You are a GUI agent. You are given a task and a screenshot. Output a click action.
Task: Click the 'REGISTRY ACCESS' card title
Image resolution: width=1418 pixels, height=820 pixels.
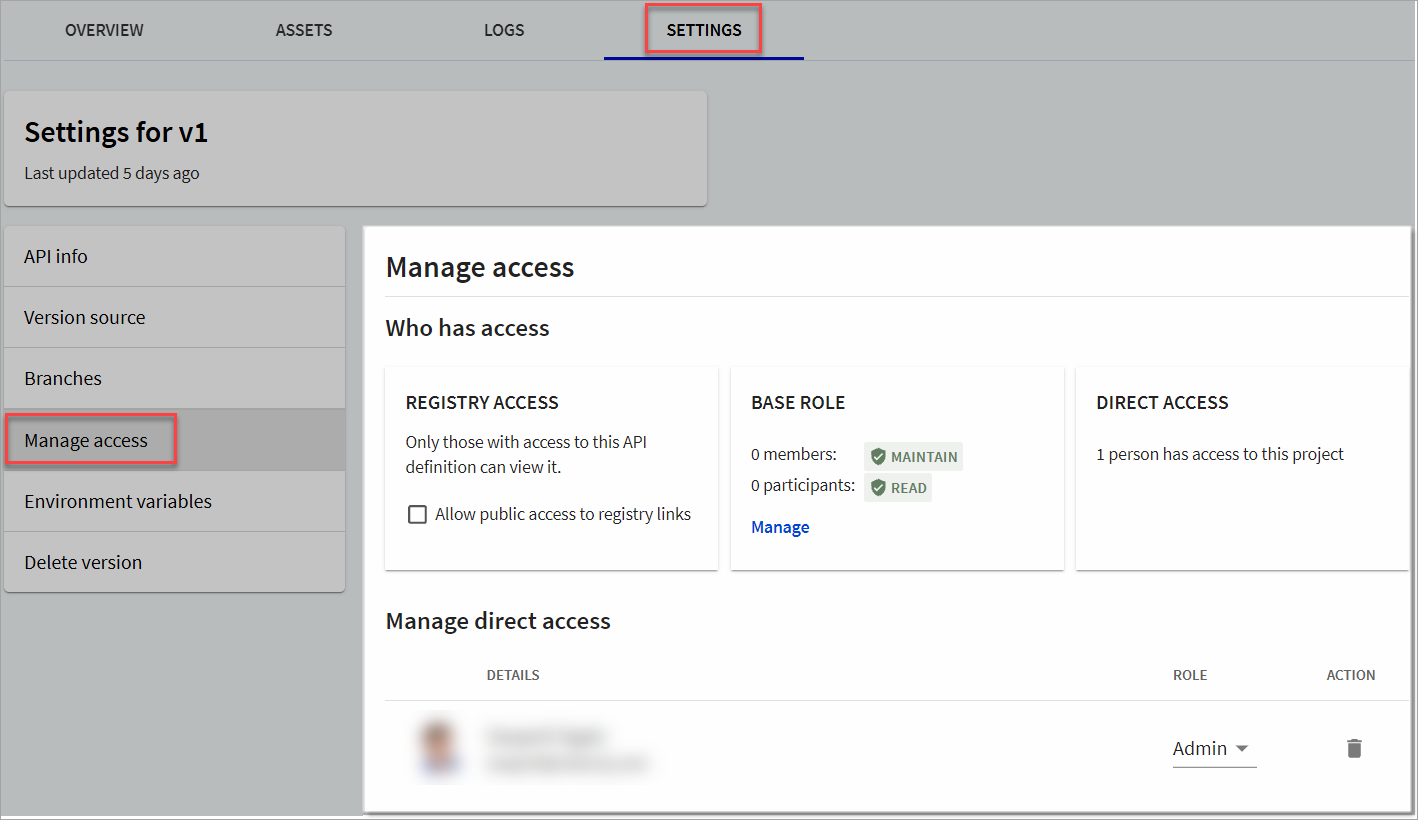tap(482, 403)
